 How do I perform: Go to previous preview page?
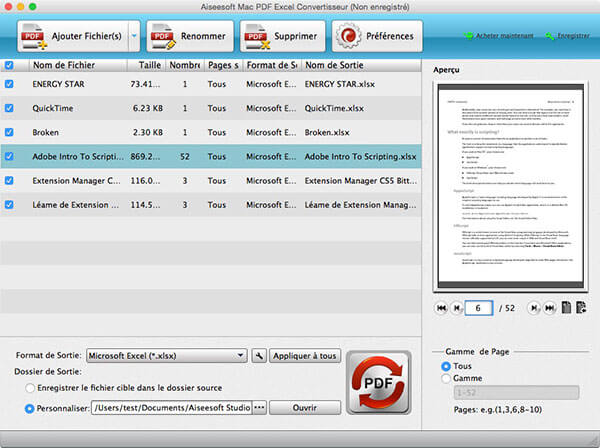click(457, 308)
